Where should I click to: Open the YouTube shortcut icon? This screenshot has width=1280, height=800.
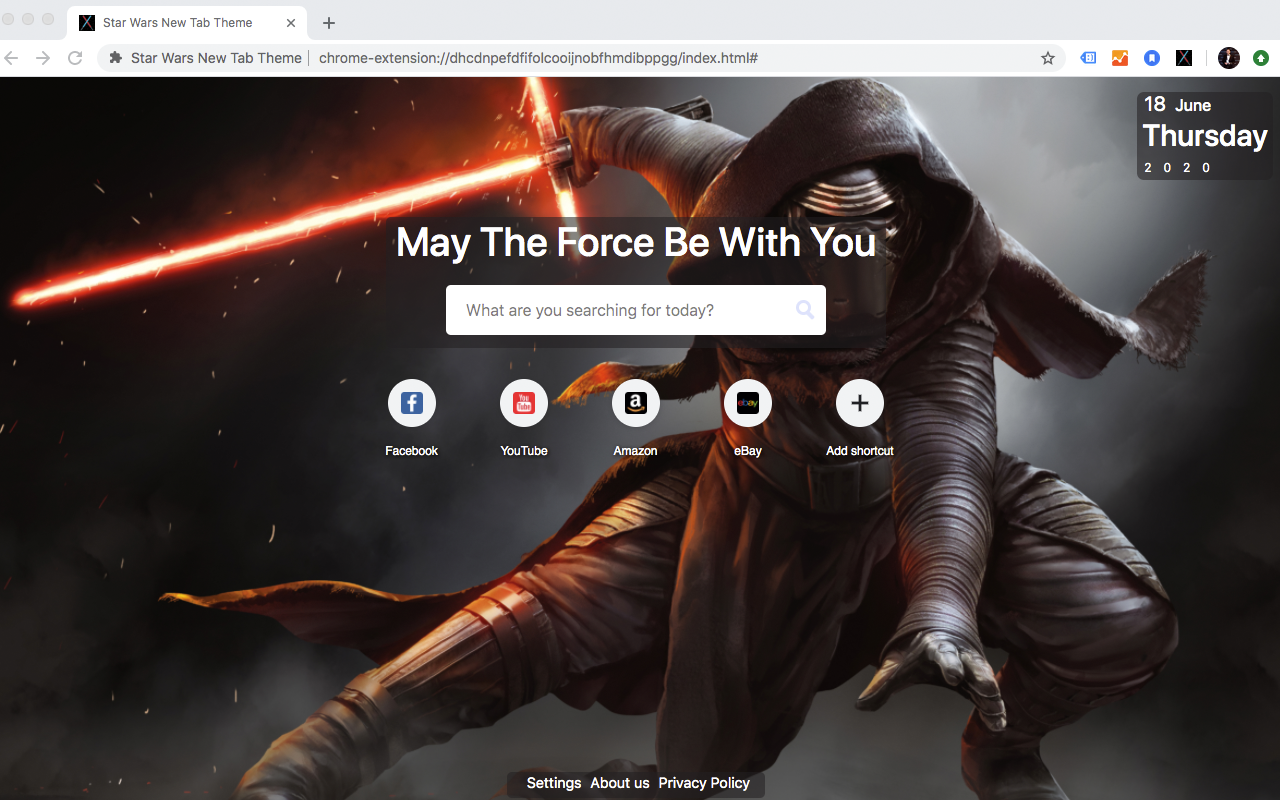[x=524, y=403]
